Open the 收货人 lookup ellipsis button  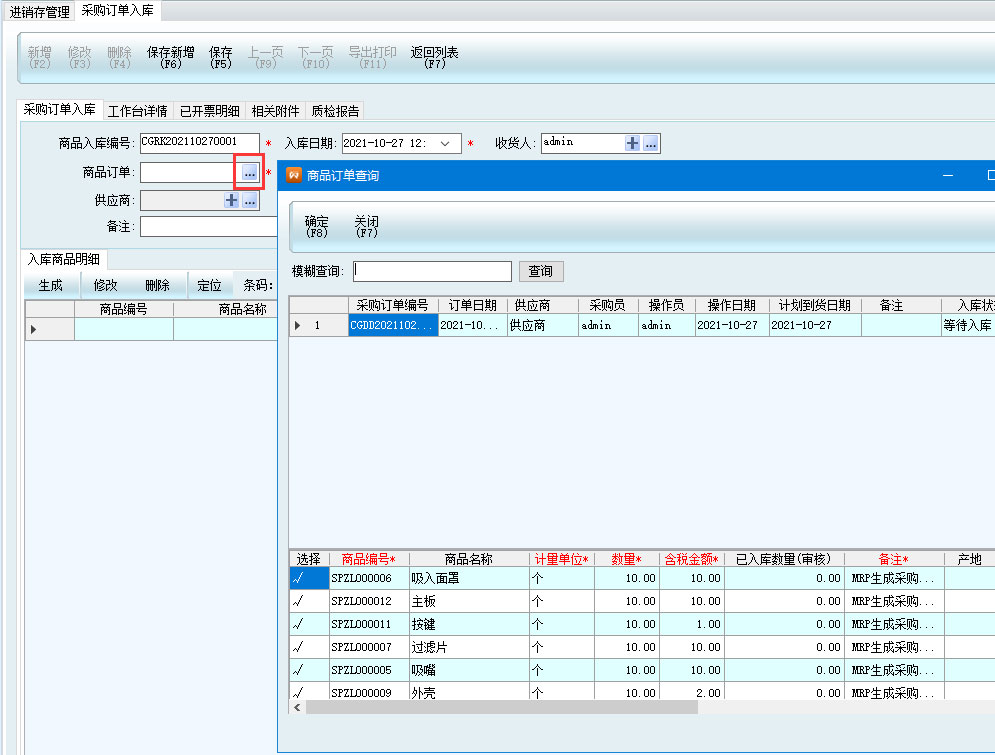650,143
